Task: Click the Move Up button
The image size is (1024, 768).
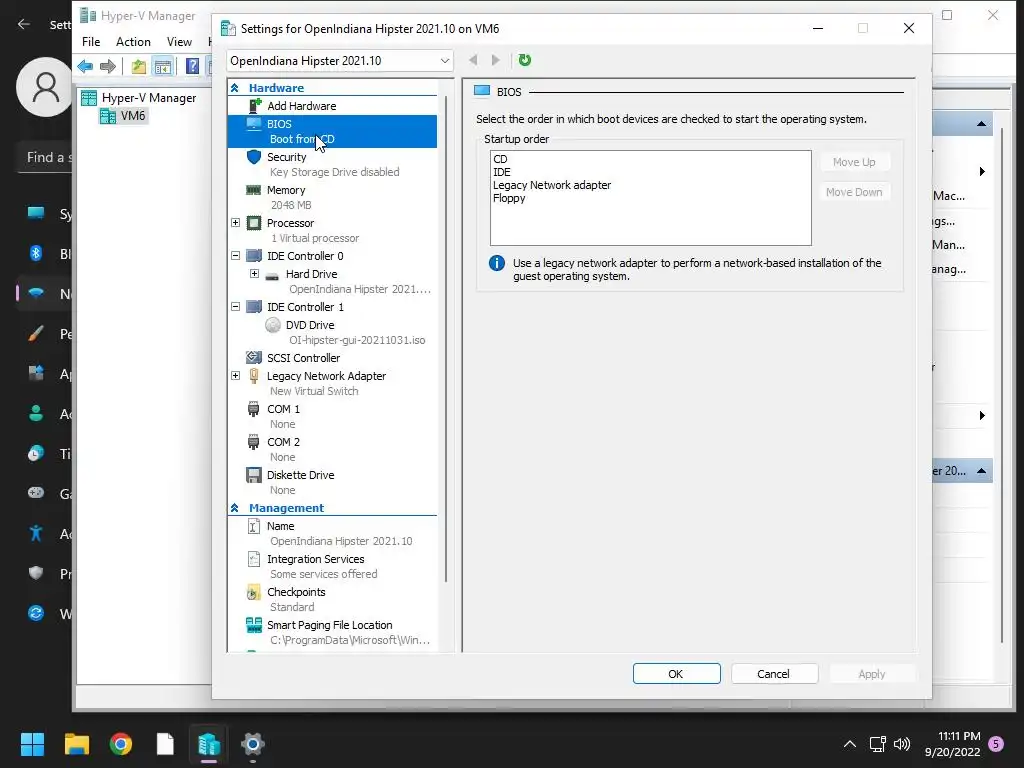Action: pyautogui.click(x=854, y=162)
